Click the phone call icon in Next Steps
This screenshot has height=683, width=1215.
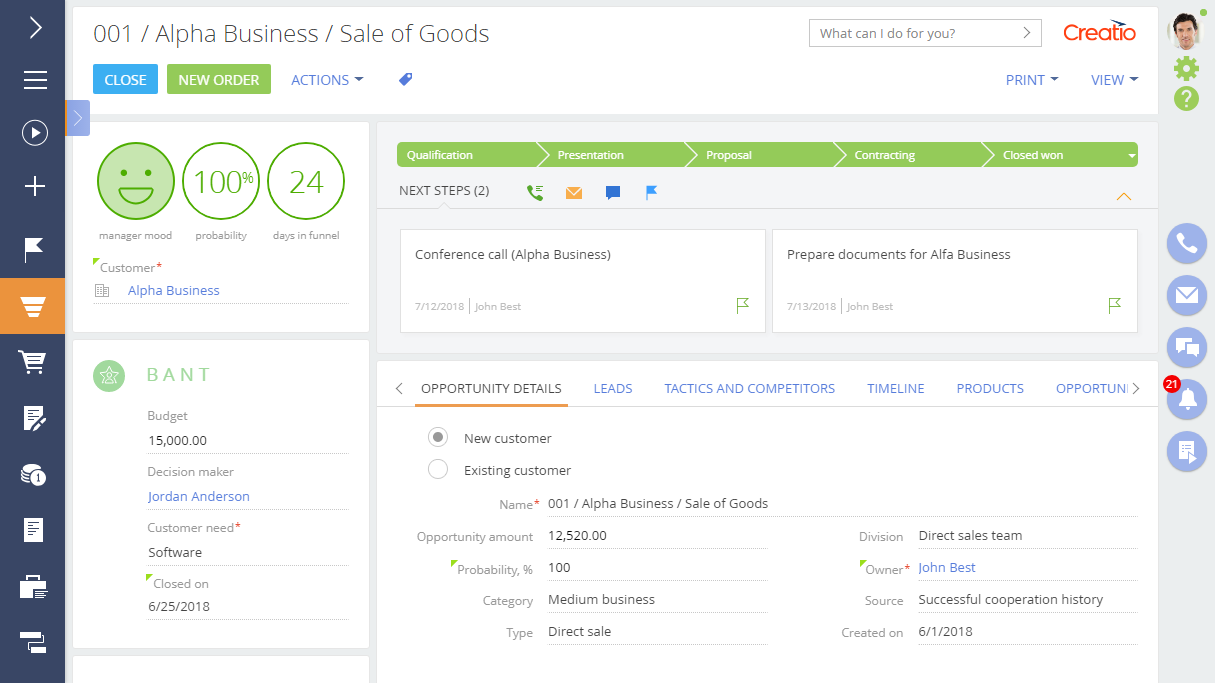click(x=535, y=192)
